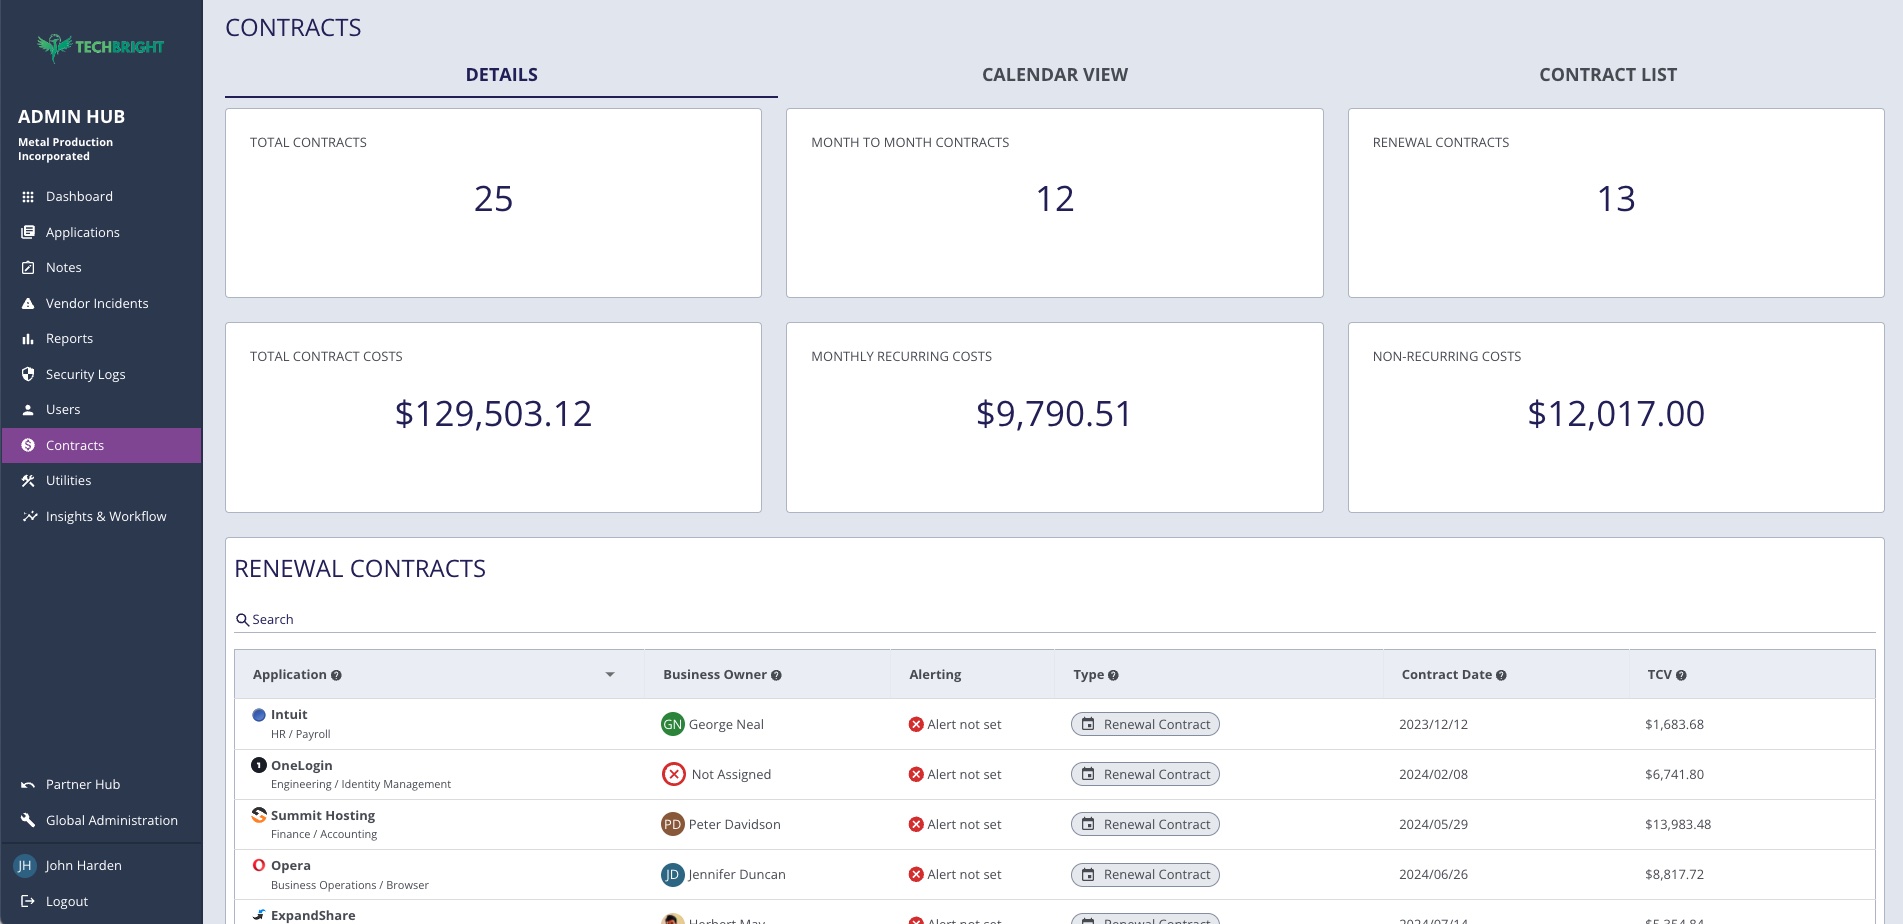Open the Business Owner column header

click(715, 675)
